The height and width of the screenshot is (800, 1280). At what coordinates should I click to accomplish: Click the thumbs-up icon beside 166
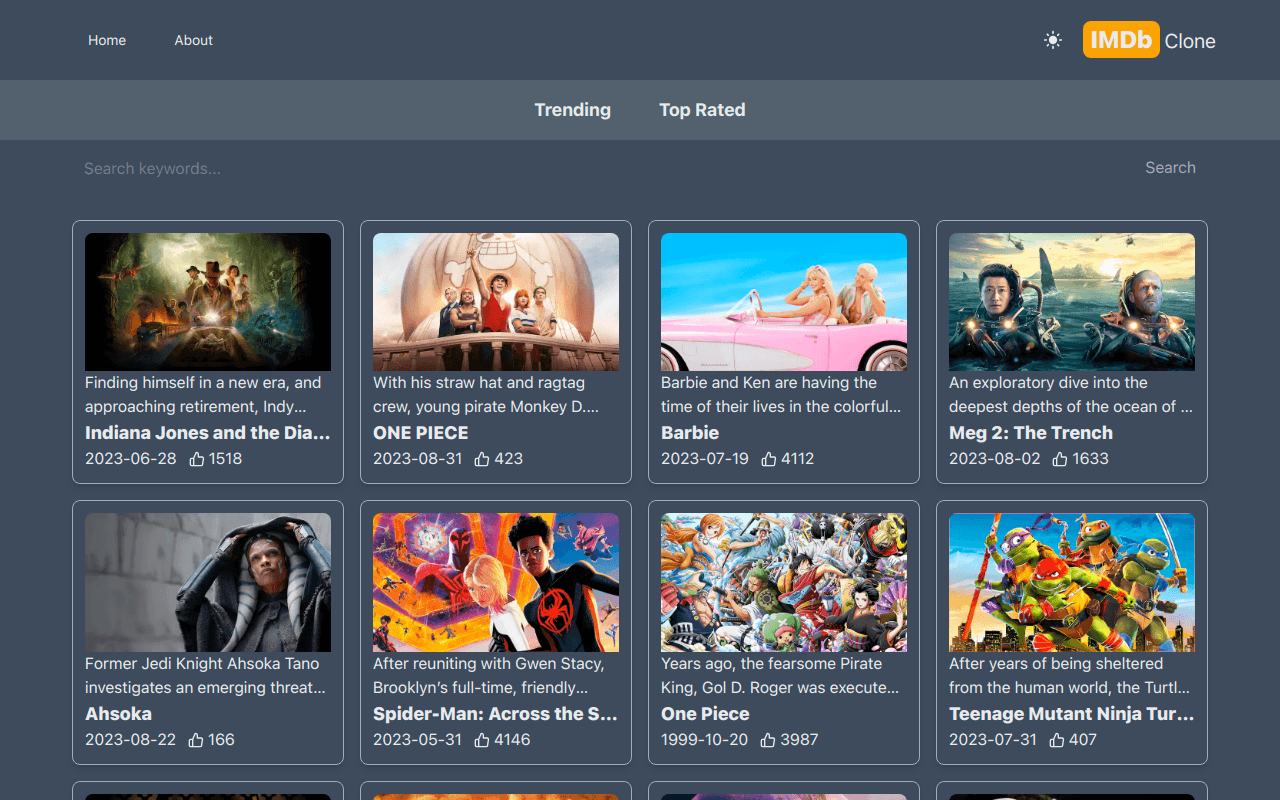pos(196,740)
